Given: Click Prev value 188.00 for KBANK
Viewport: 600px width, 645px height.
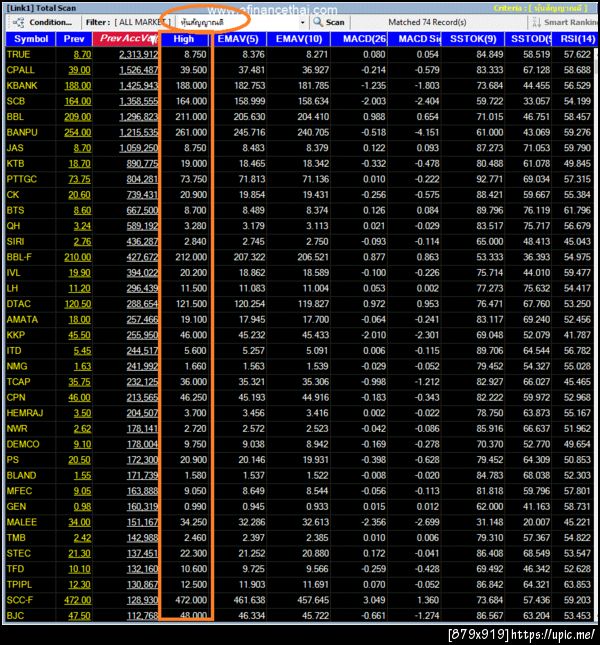Looking at the screenshot, I should [x=78, y=86].
